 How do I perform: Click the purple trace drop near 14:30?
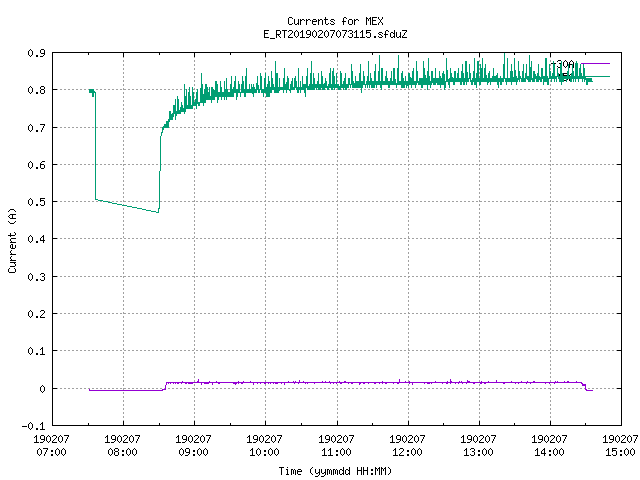click(x=585, y=387)
